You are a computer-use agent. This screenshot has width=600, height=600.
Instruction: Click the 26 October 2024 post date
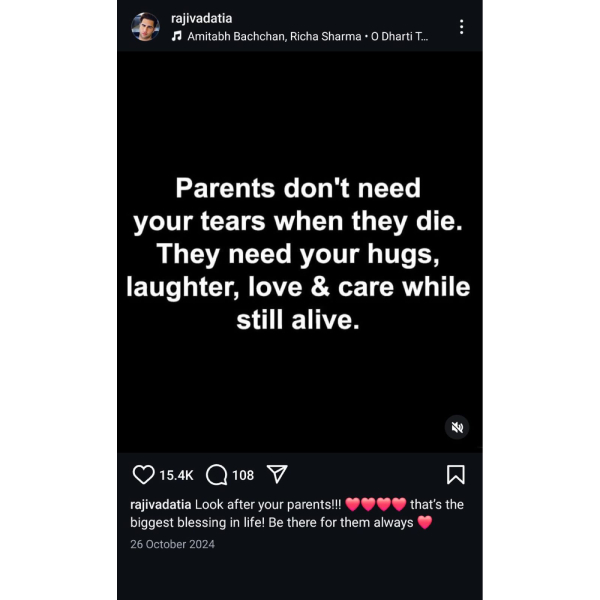click(x=173, y=544)
